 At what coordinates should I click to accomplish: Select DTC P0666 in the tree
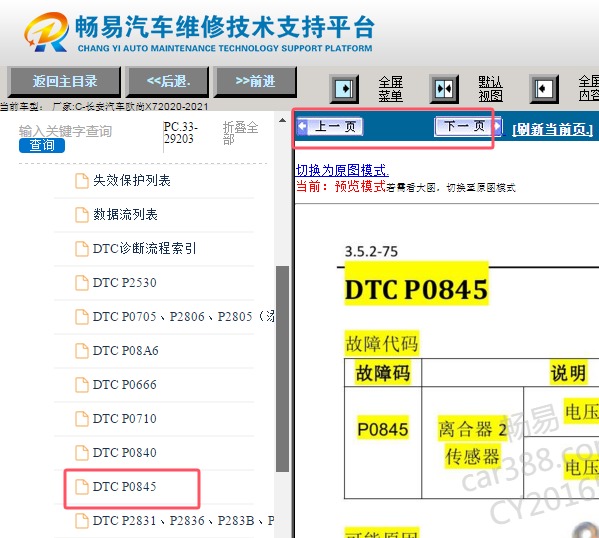pyautogui.click(x=125, y=384)
